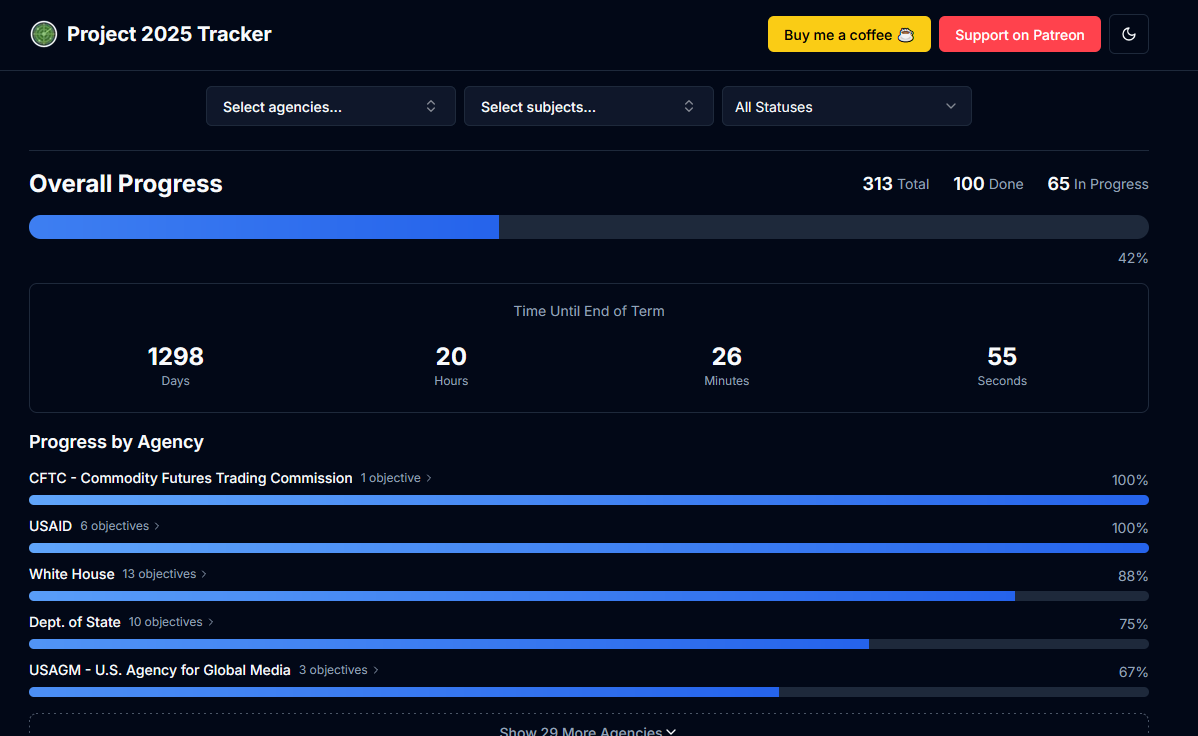Click the Overall Progress bar
Image resolution: width=1198 pixels, height=736 pixels.
(588, 227)
